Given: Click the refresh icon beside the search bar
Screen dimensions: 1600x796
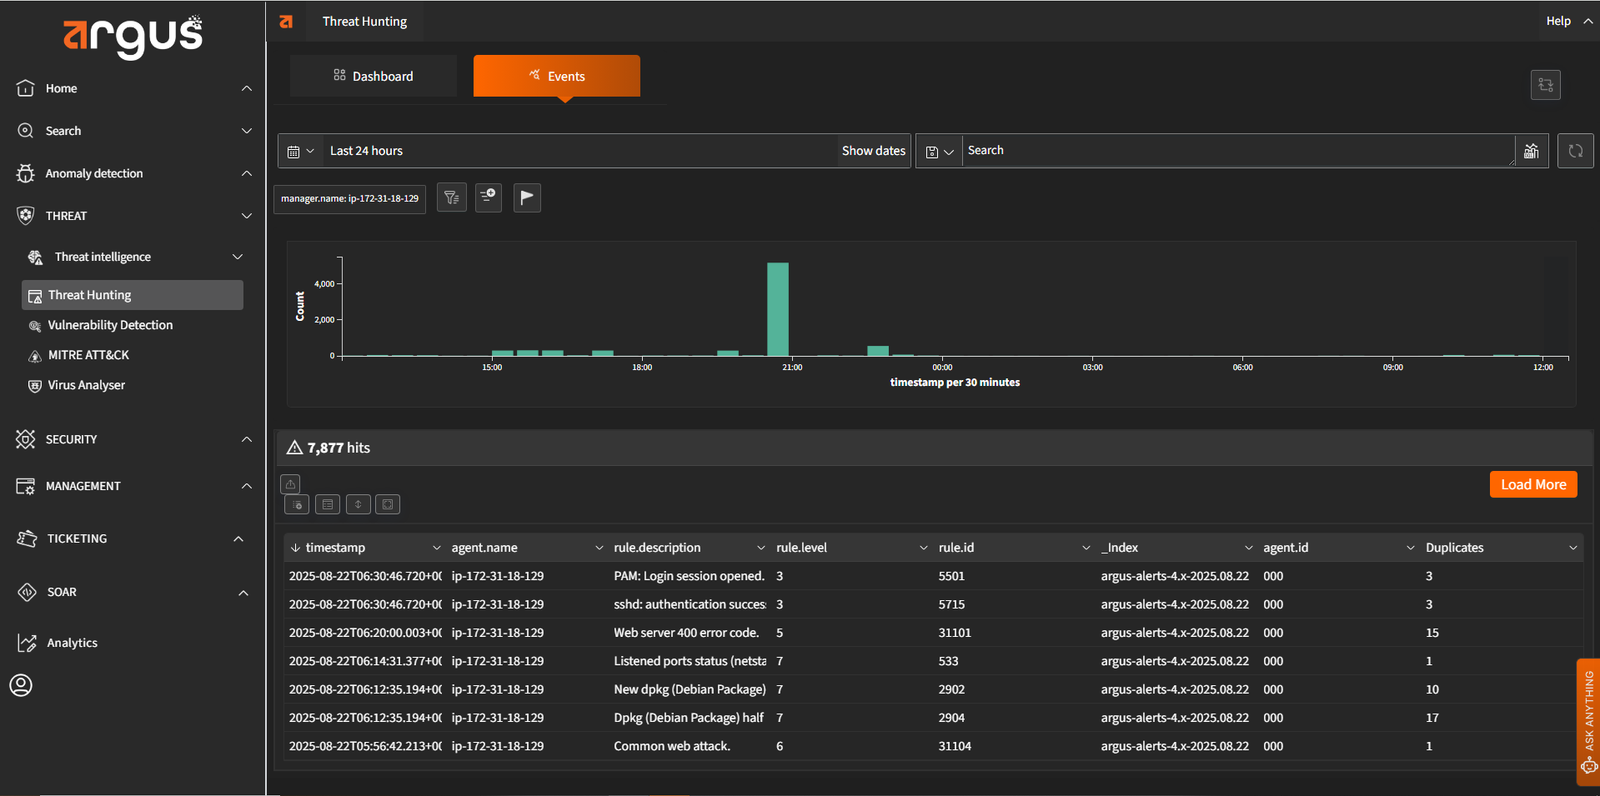Looking at the screenshot, I should coord(1575,151).
